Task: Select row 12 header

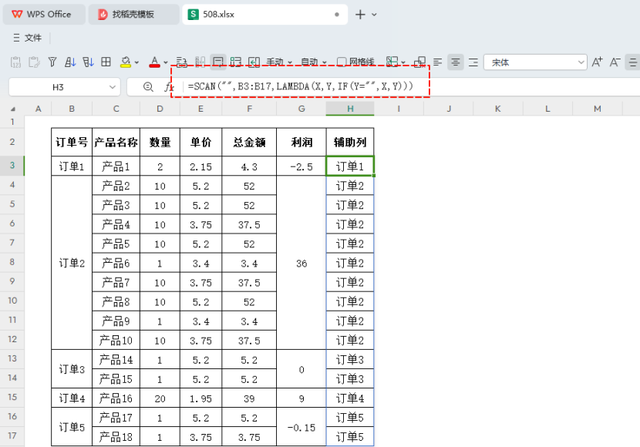Action: pos(12,339)
